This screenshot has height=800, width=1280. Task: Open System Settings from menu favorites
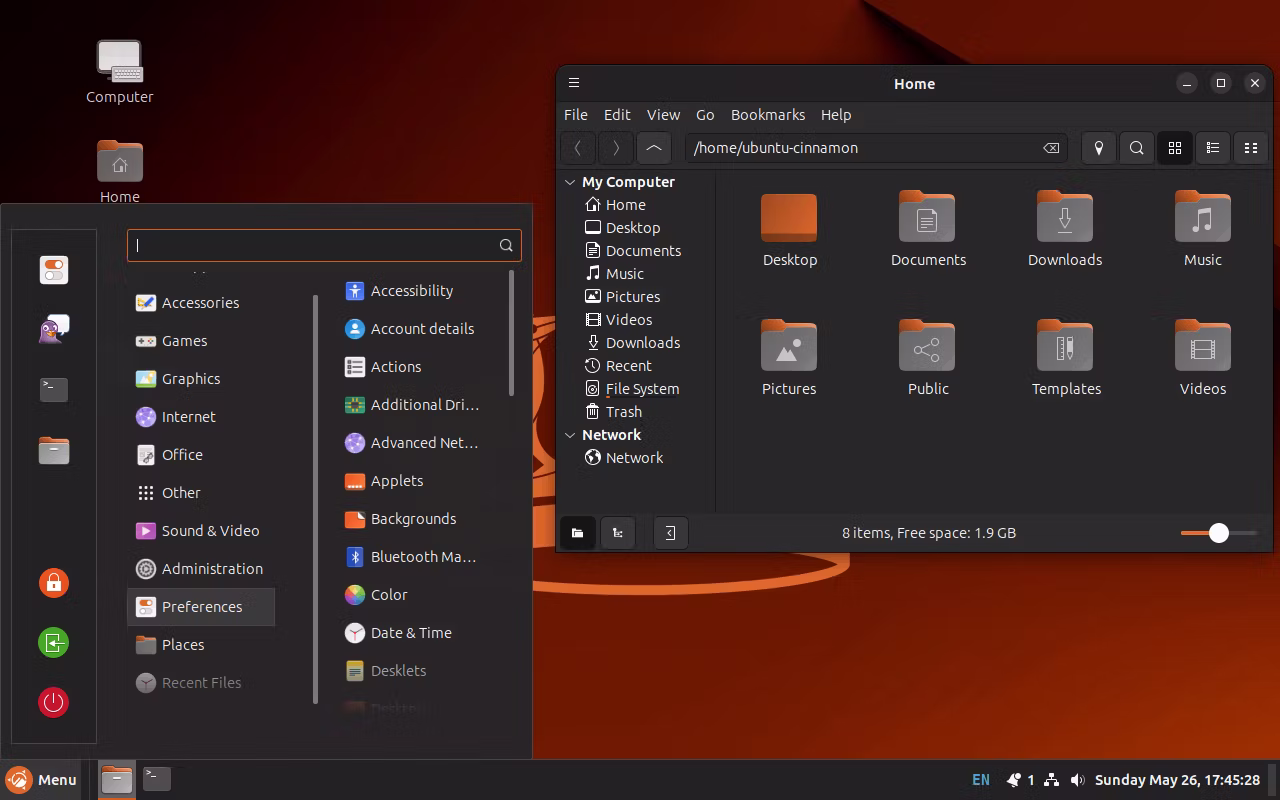54,270
